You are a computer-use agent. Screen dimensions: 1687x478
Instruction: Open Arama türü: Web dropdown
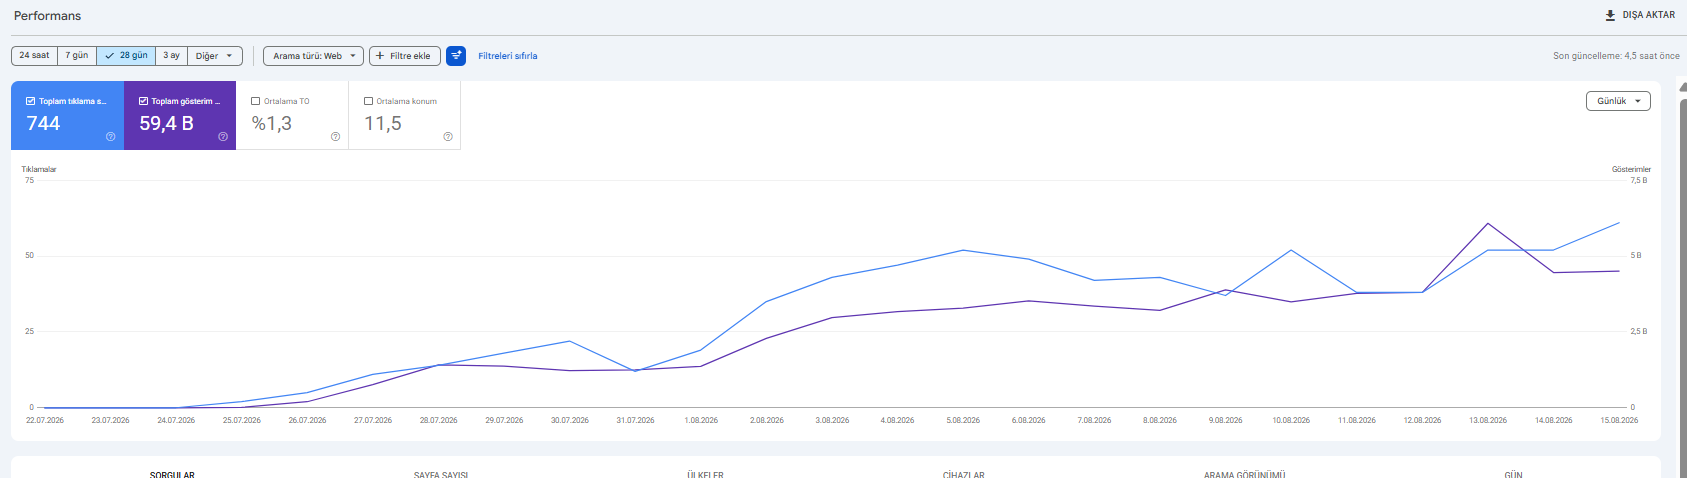pos(313,56)
